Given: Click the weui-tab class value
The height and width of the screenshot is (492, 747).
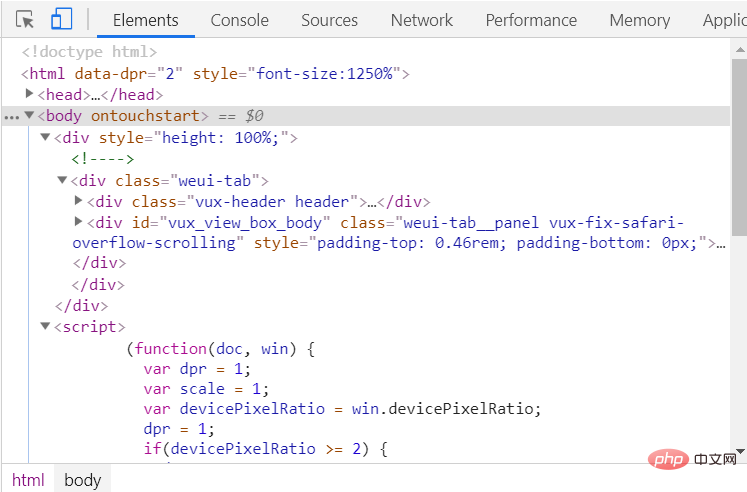Looking at the screenshot, I should (x=215, y=181).
